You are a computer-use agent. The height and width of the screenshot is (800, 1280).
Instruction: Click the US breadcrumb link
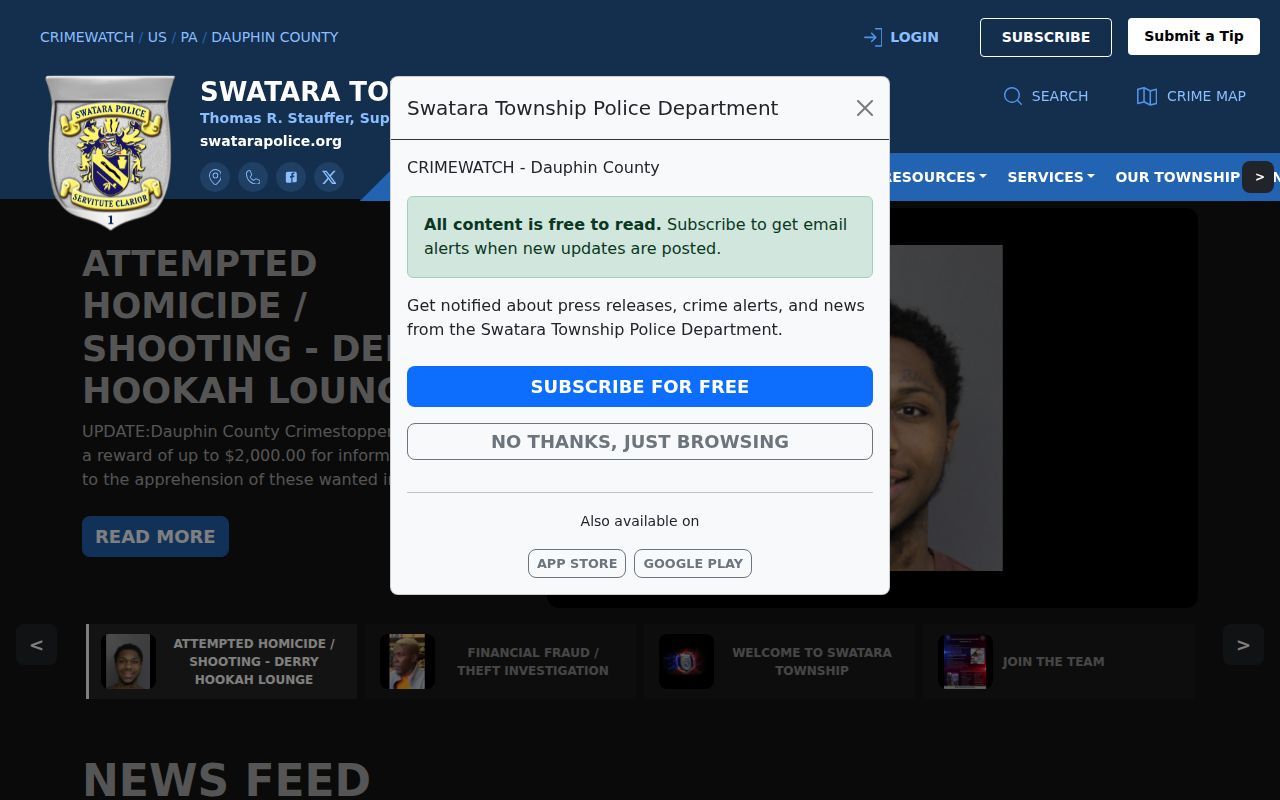coord(157,37)
